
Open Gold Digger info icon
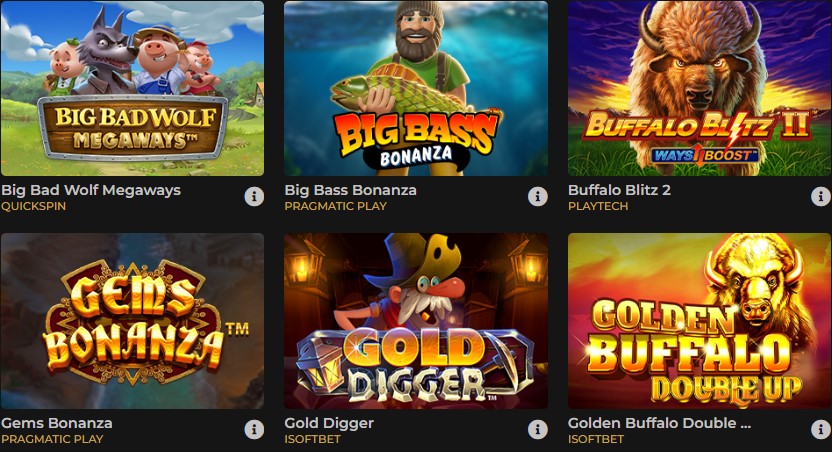coord(538,429)
